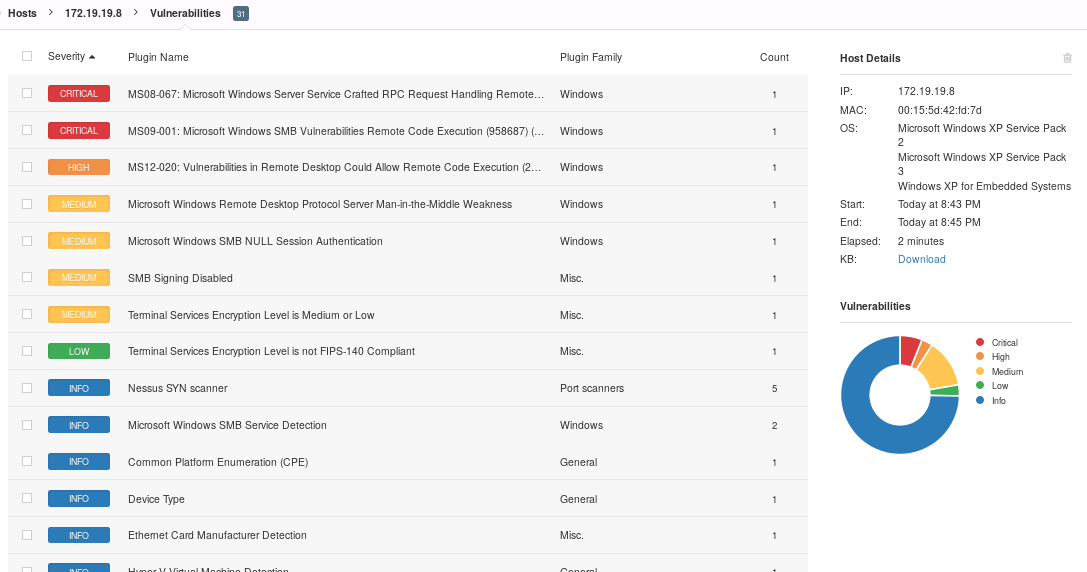Image resolution: width=1087 pixels, height=572 pixels.
Task: Check the box for MS09-001 vulnerability row
Action: (27, 130)
